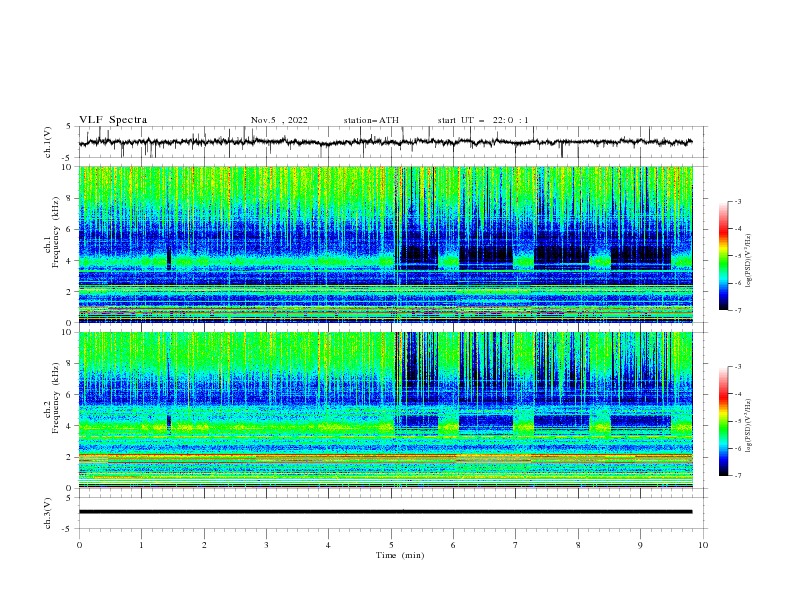
Task: Click the 'Time (min)' axis label
Action: (400, 555)
